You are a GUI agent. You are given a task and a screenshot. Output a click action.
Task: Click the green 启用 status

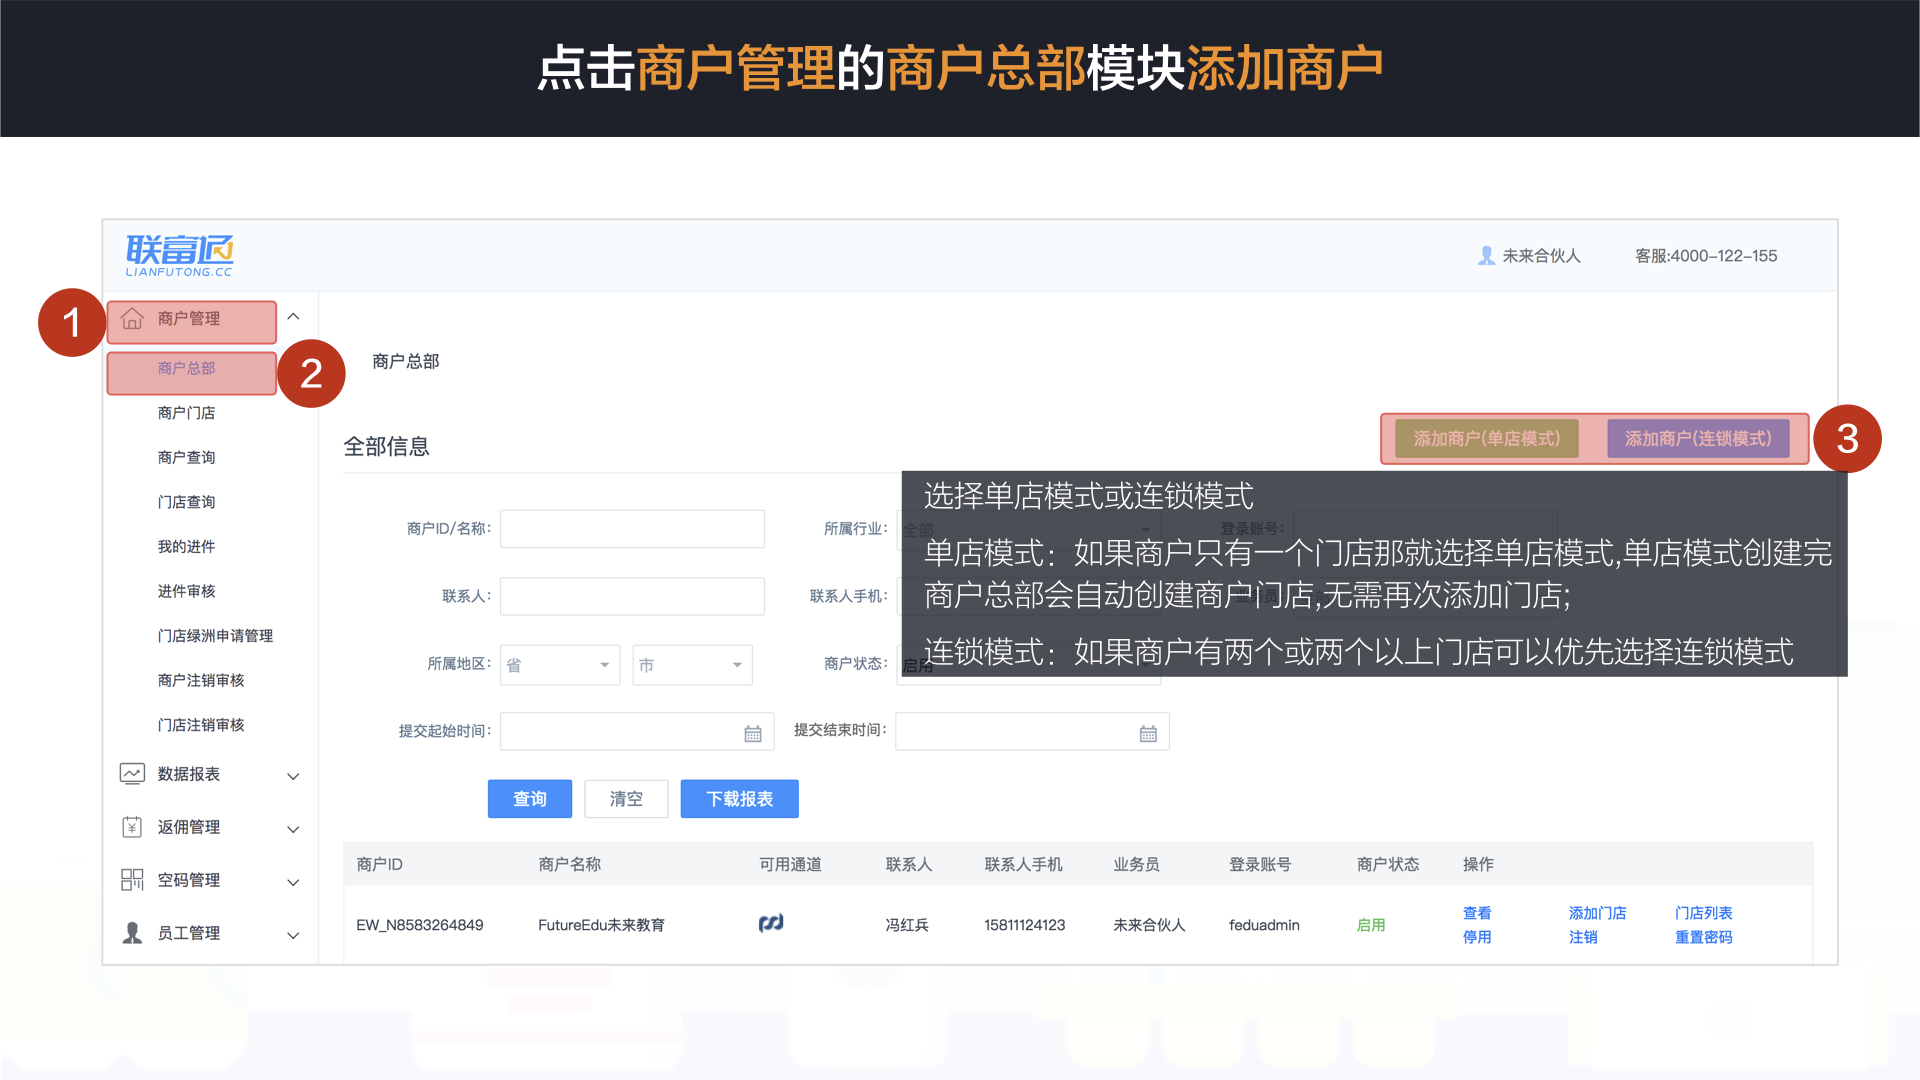tap(1371, 925)
